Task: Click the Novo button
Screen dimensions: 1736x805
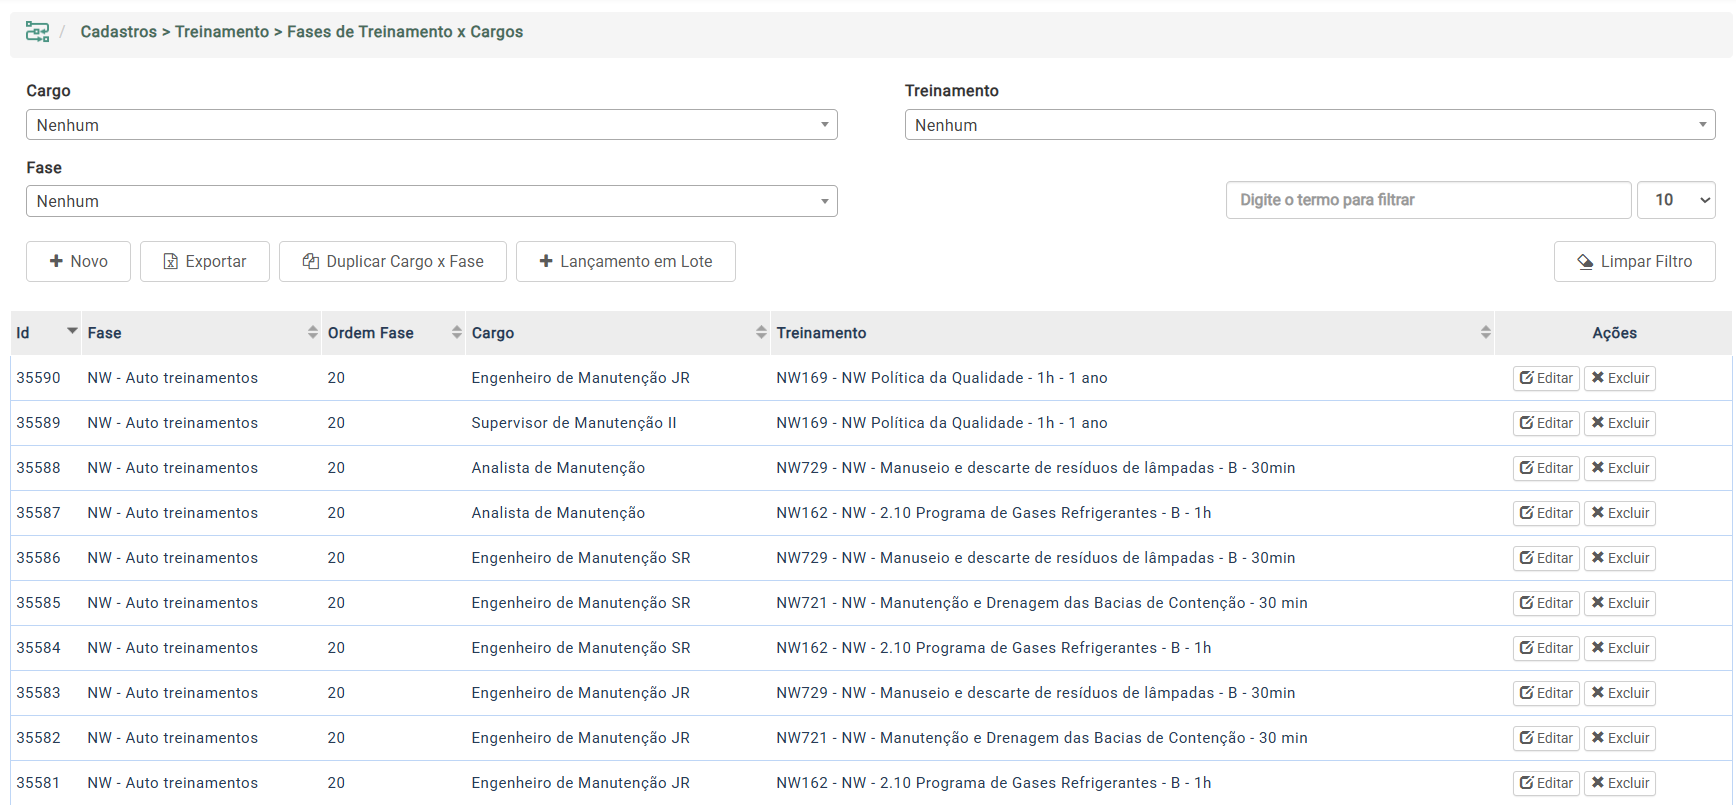Action: coord(78,261)
